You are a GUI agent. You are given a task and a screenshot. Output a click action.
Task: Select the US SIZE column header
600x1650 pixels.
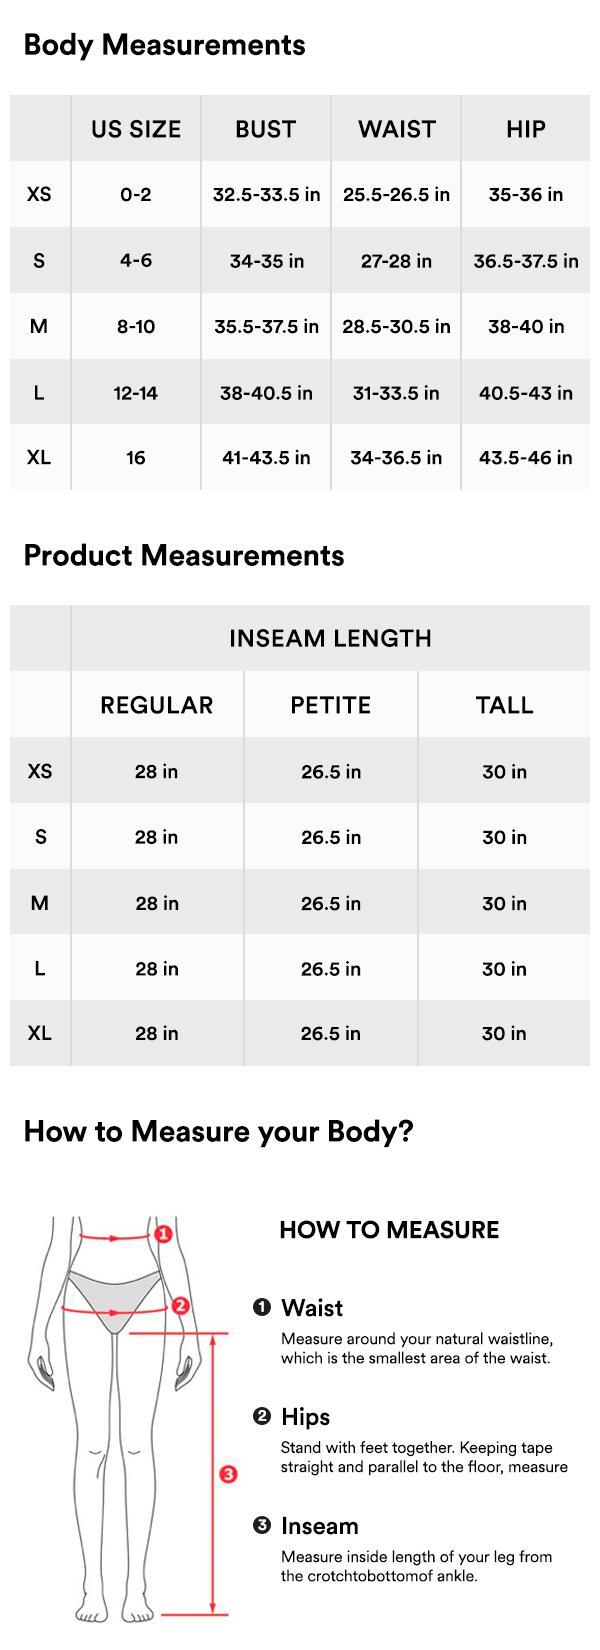[x=136, y=129]
